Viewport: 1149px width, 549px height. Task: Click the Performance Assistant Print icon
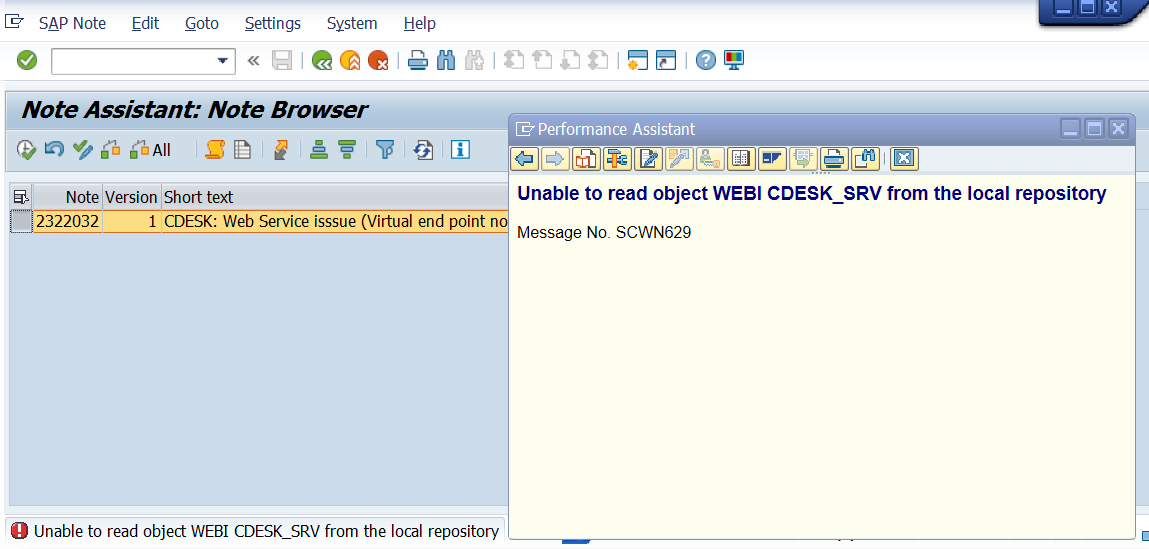pyautogui.click(x=834, y=158)
